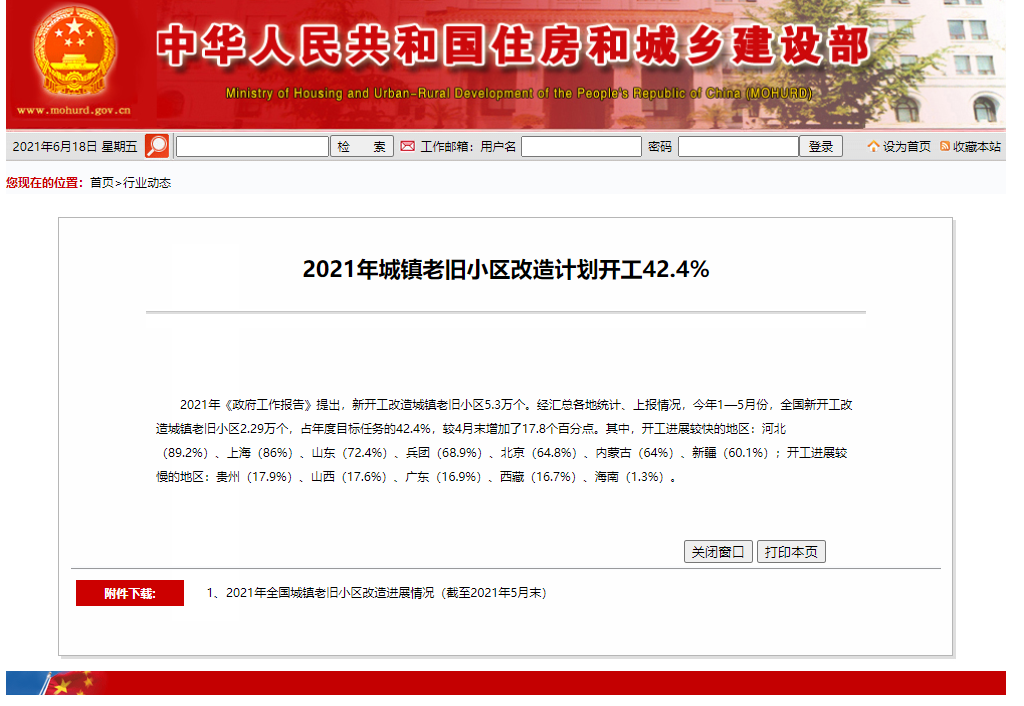
Task: Click the orange magnifier search icon
Action: (157, 146)
